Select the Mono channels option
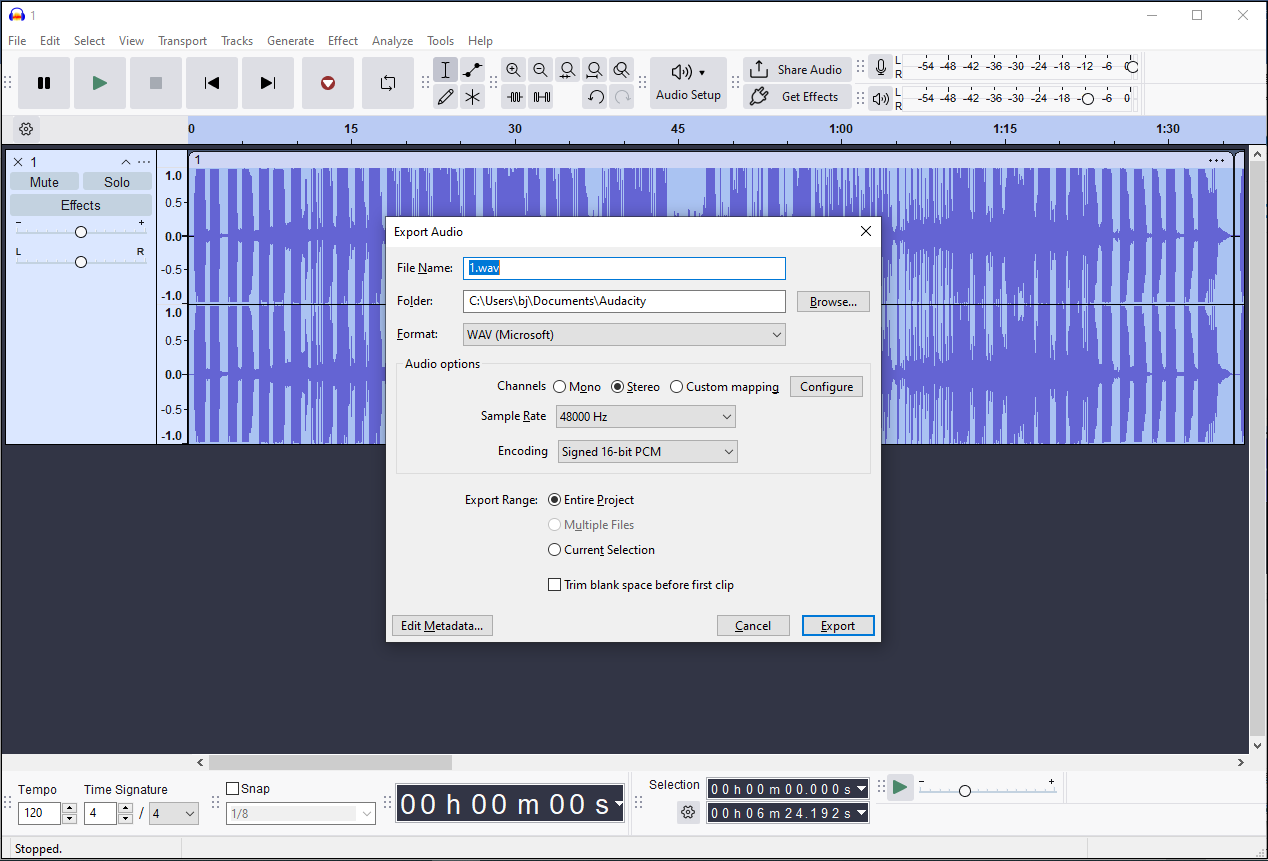Screen dimensions: 1268x861 click(x=560, y=386)
